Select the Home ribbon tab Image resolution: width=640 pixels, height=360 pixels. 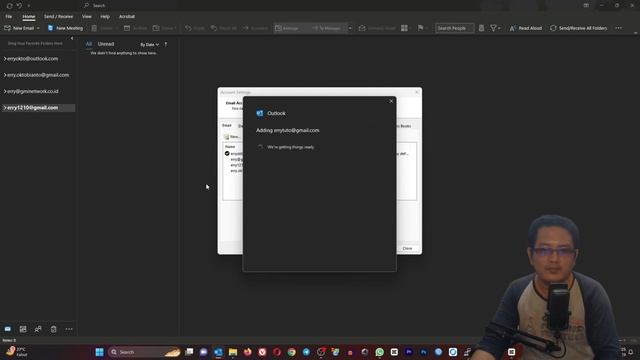29,17
